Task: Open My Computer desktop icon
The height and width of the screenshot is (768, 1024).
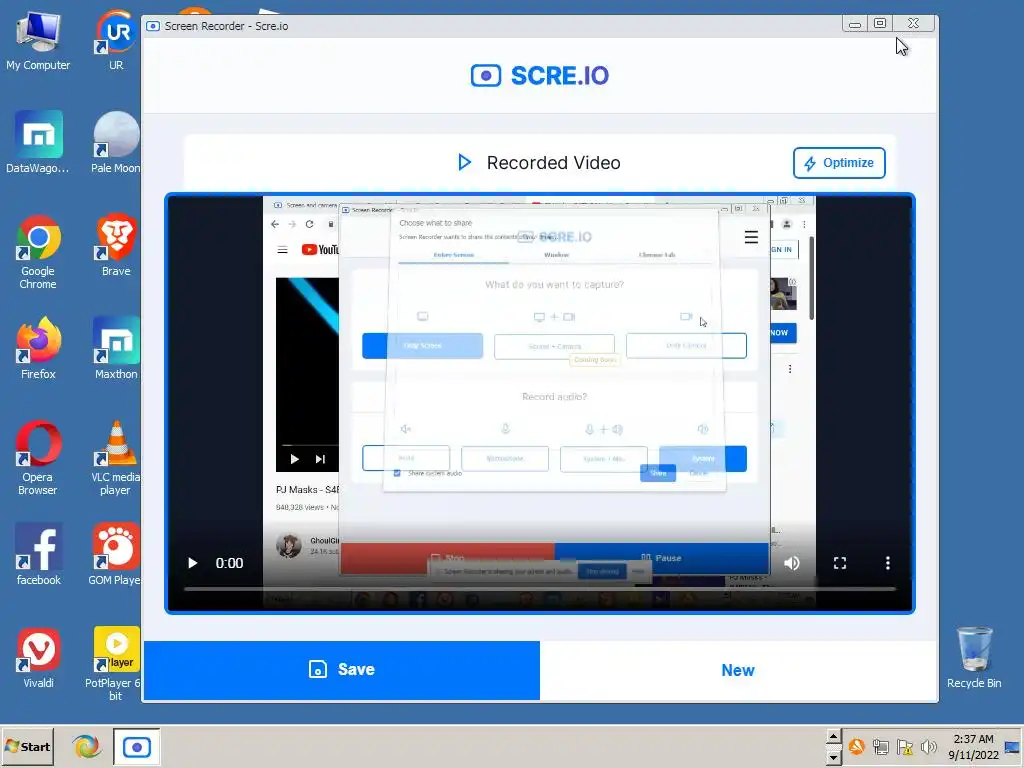Action: (38, 41)
